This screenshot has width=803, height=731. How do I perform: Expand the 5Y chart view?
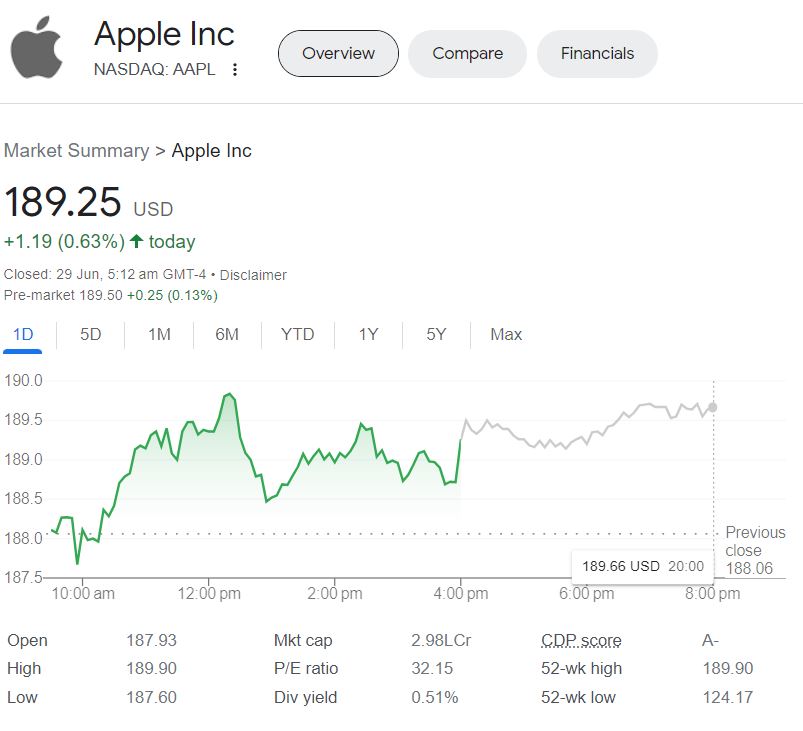tap(434, 335)
